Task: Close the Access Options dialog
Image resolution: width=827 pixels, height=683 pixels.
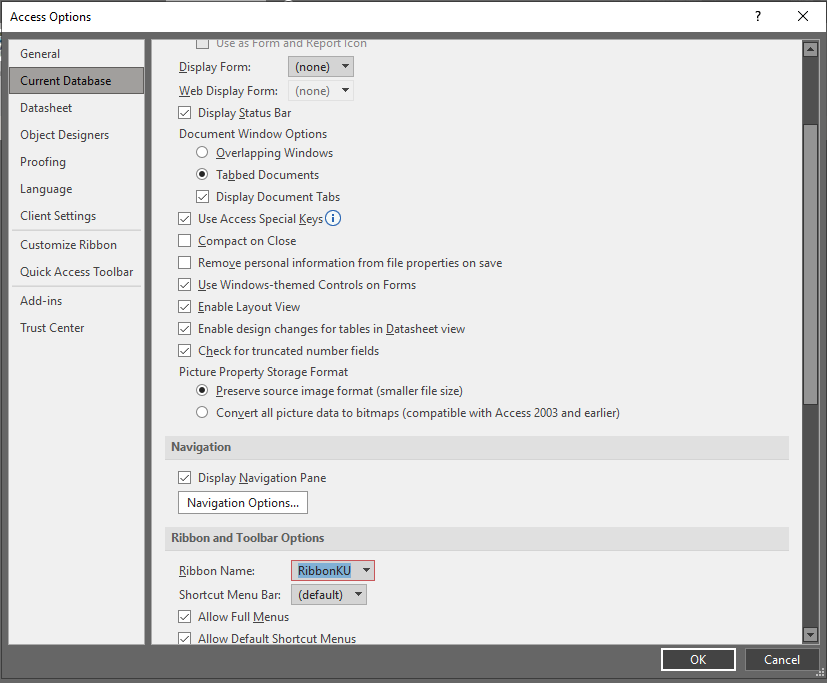Action: click(x=803, y=16)
